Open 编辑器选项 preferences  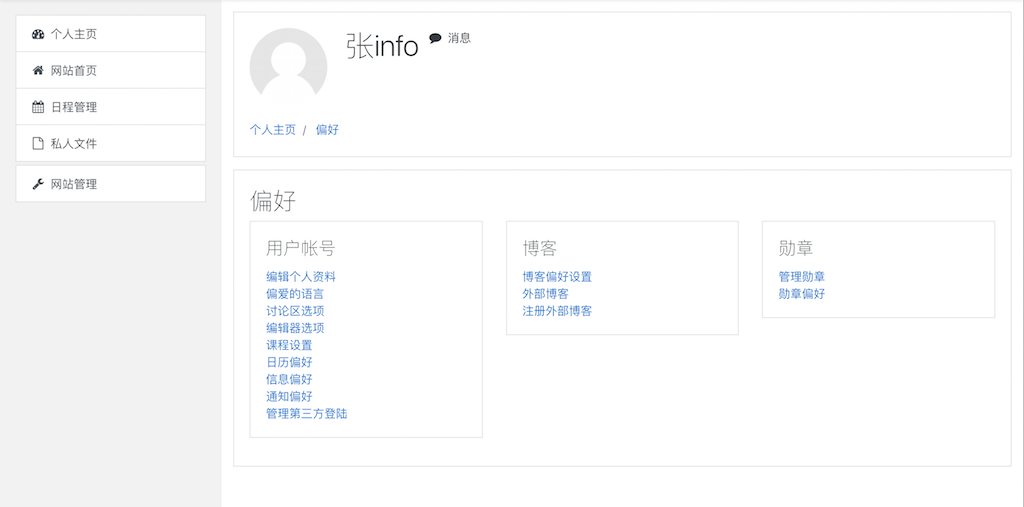(x=295, y=328)
